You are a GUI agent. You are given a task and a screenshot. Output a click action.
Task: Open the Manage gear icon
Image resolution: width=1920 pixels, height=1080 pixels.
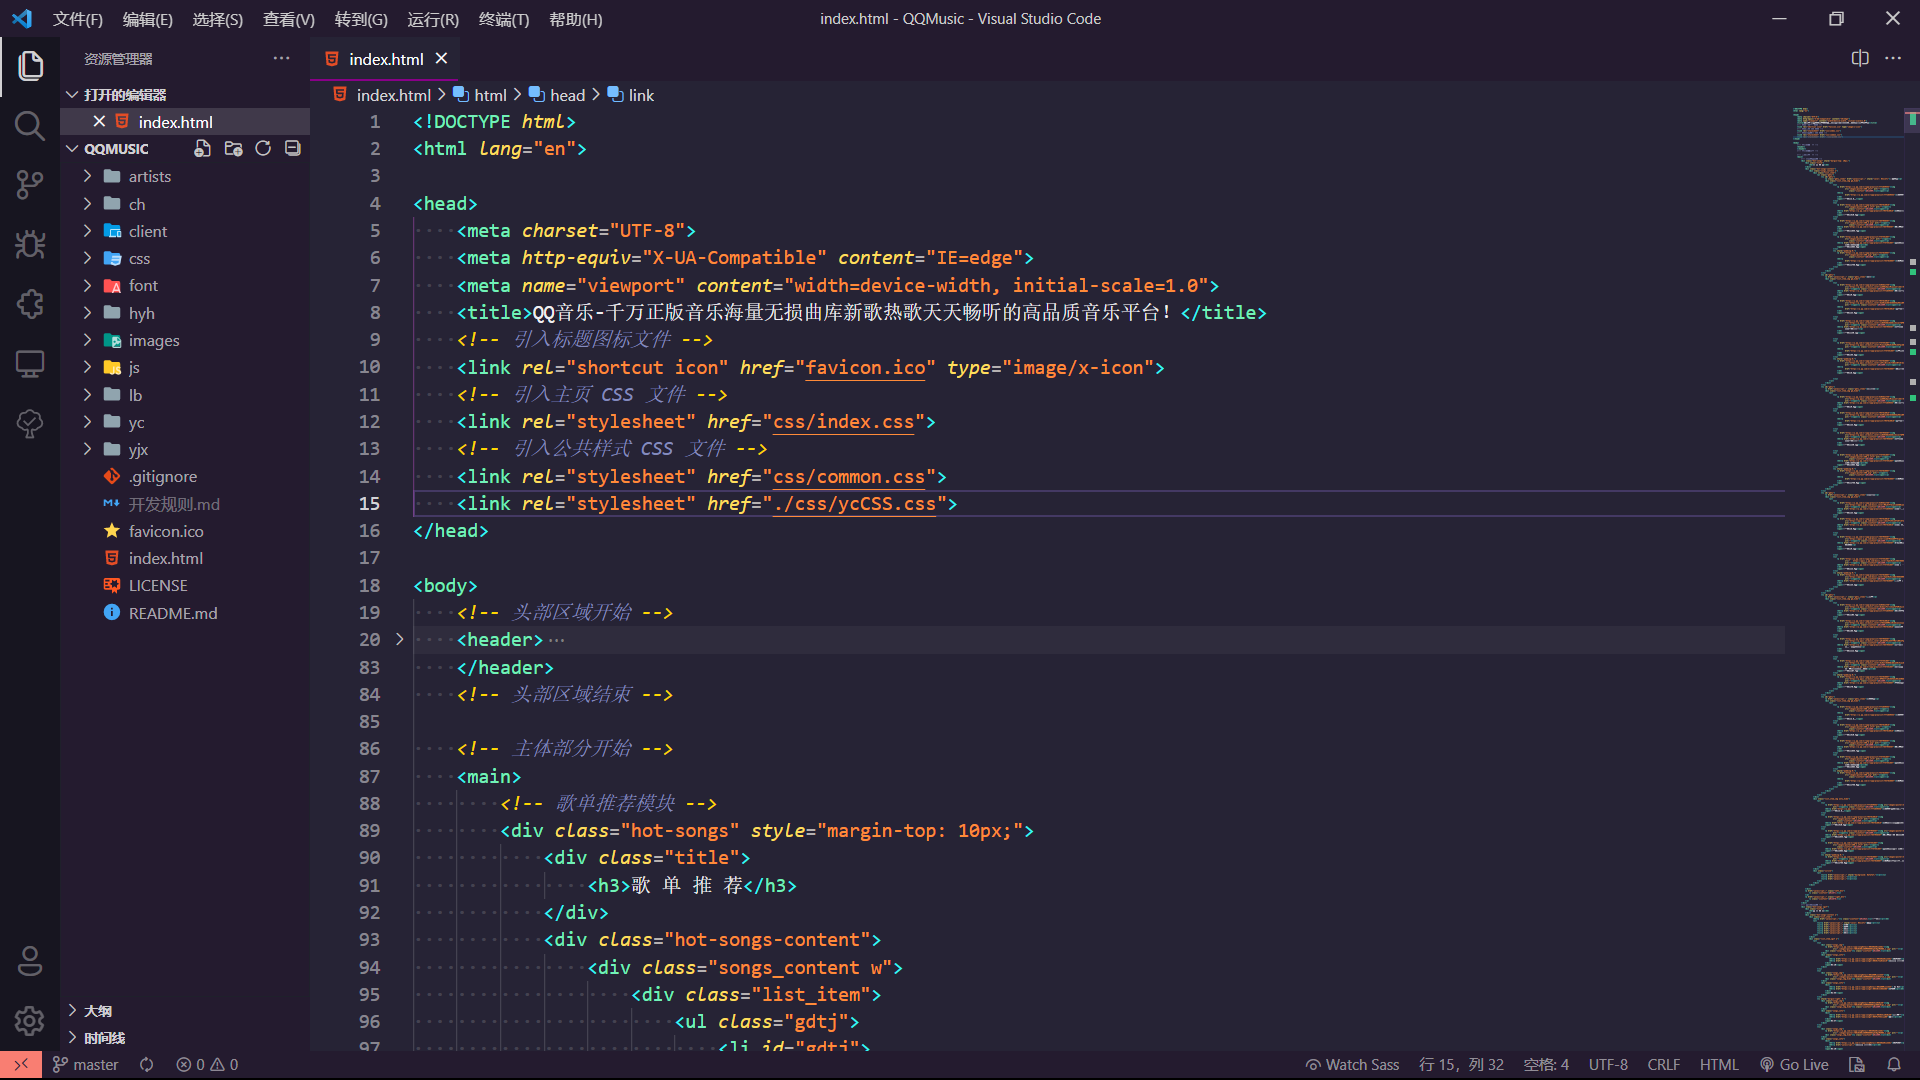[29, 1020]
